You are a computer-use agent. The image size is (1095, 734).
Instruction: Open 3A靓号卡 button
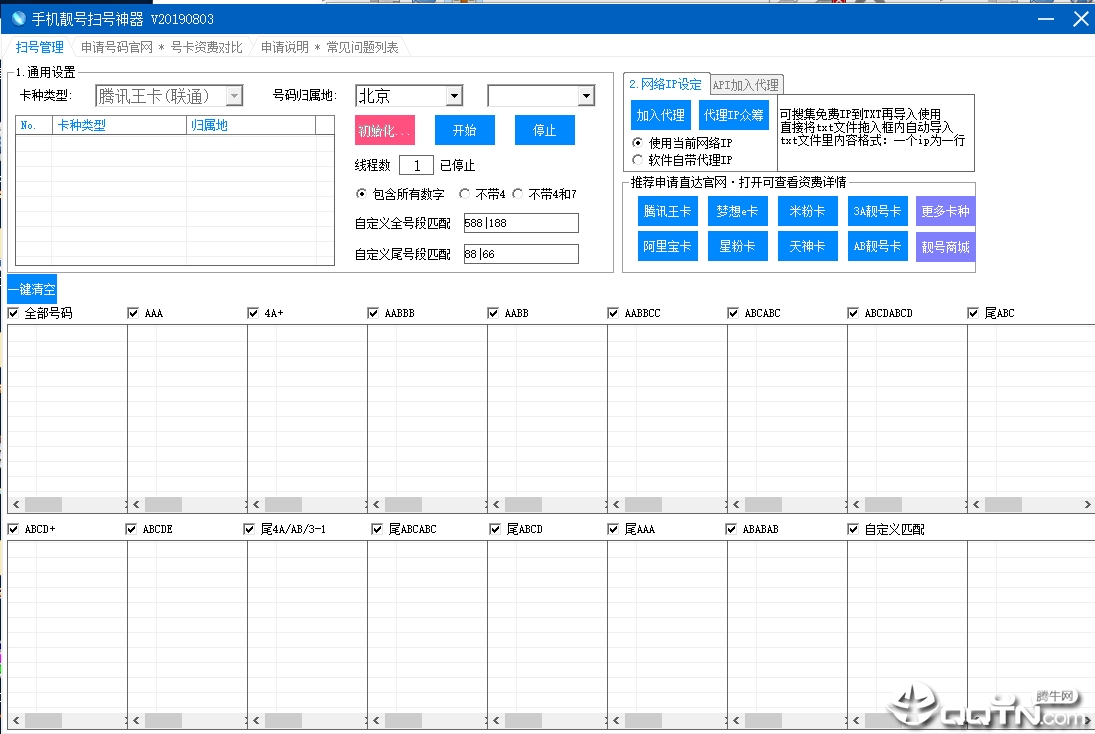click(x=877, y=211)
